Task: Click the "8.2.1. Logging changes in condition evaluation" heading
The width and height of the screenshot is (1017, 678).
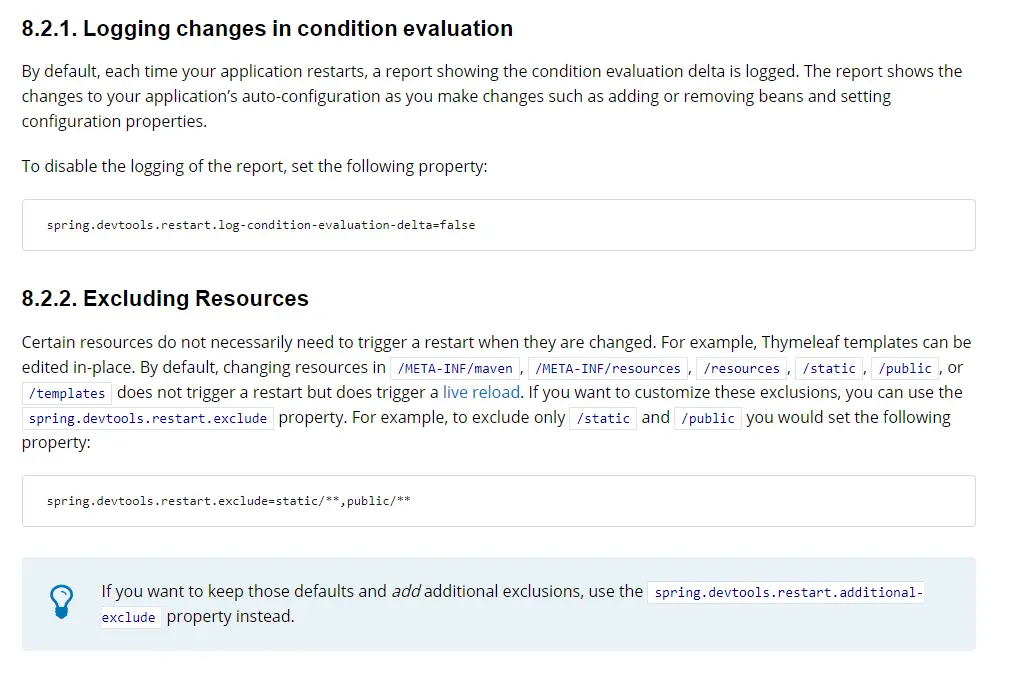Action: click(x=267, y=29)
